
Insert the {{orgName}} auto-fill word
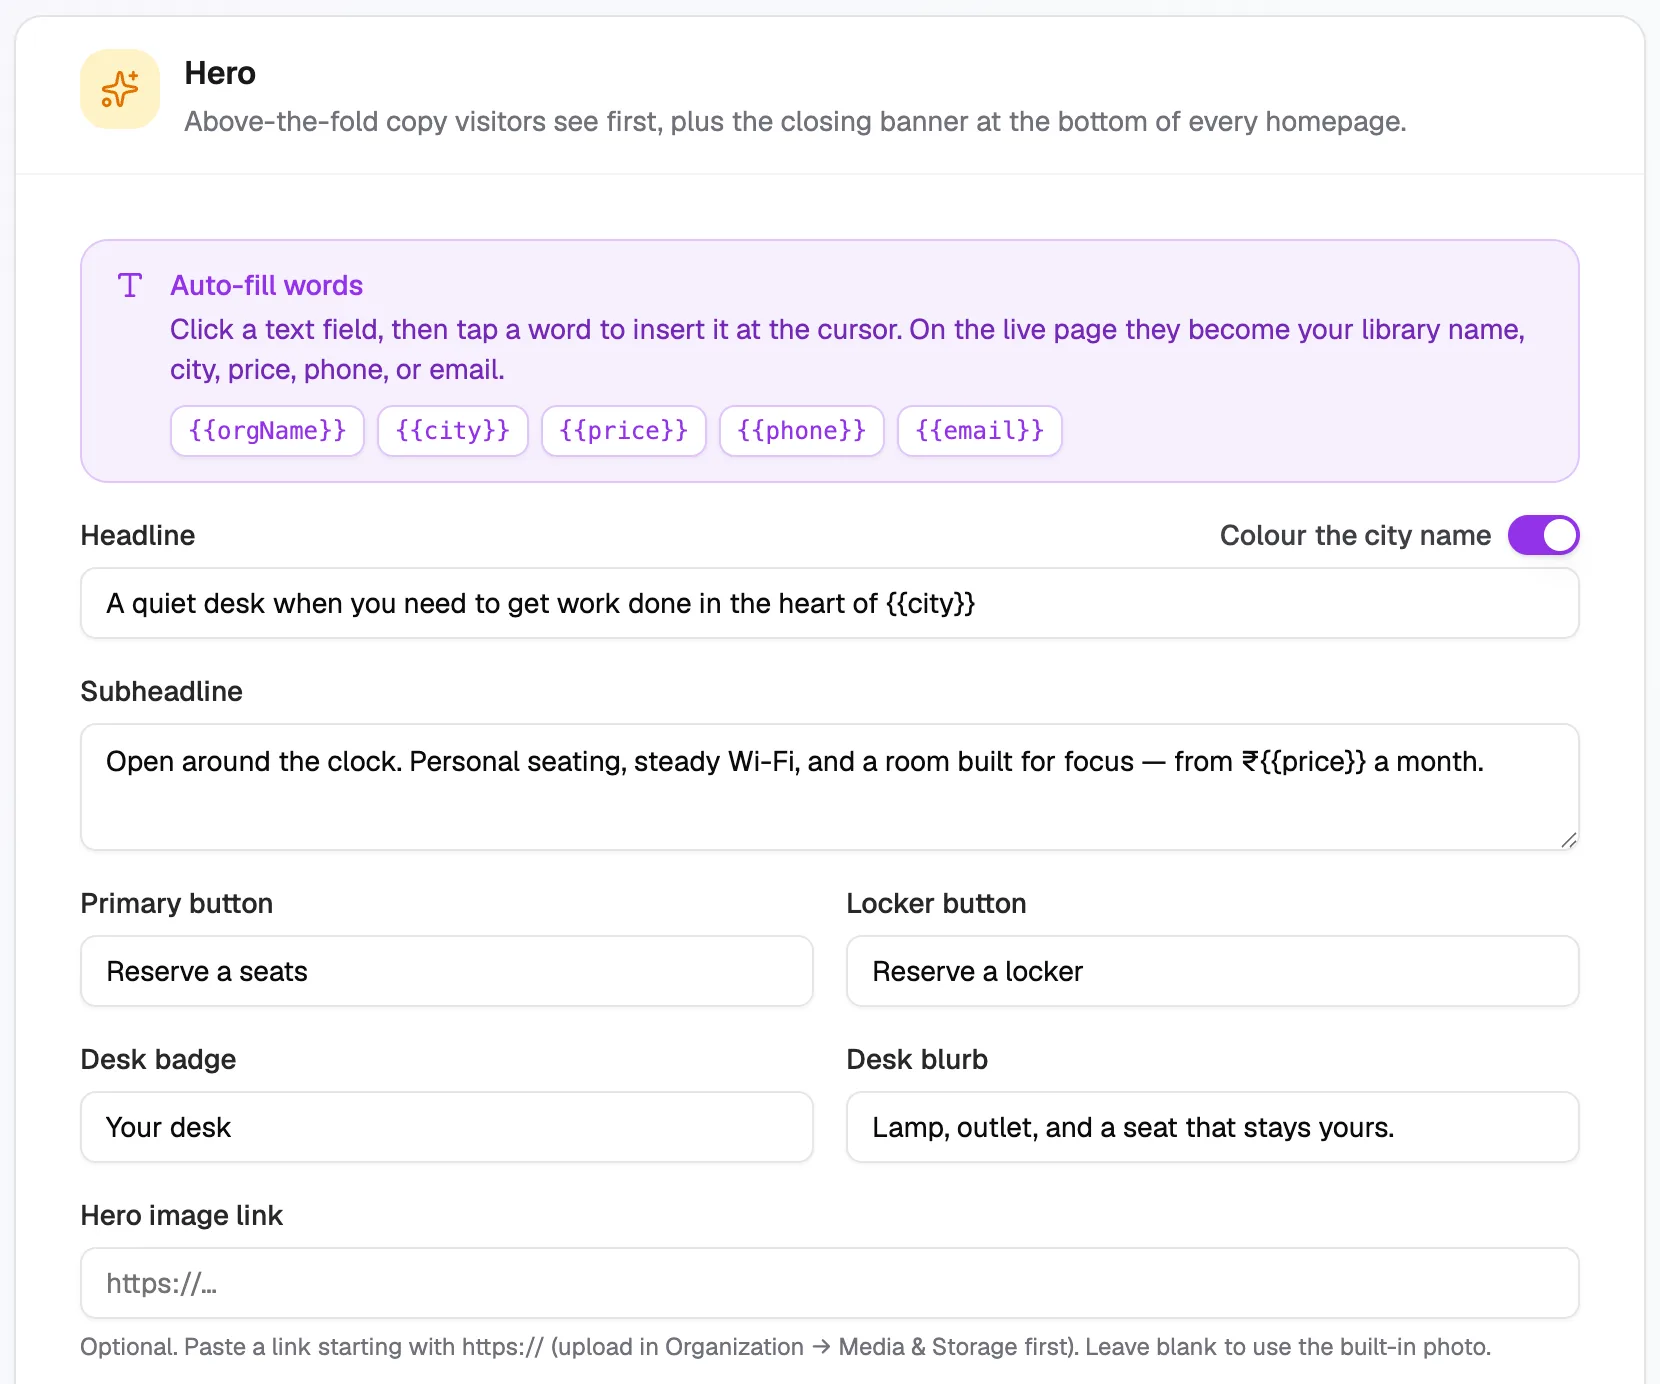tap(267, 431)
